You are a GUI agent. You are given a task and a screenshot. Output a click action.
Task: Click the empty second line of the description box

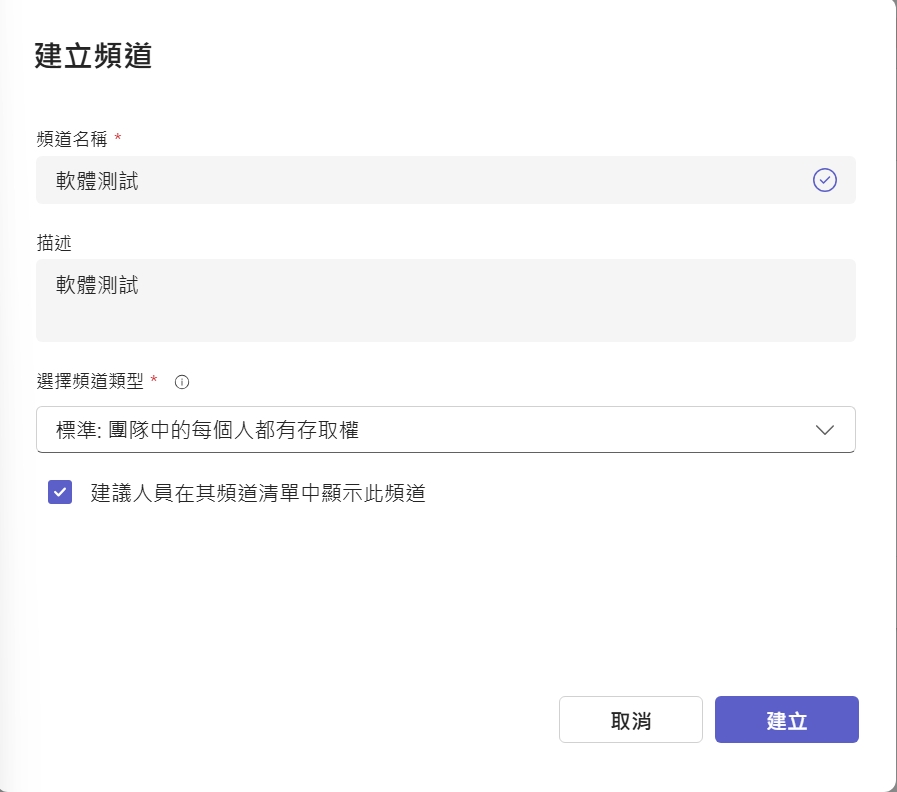pos(445,320)
